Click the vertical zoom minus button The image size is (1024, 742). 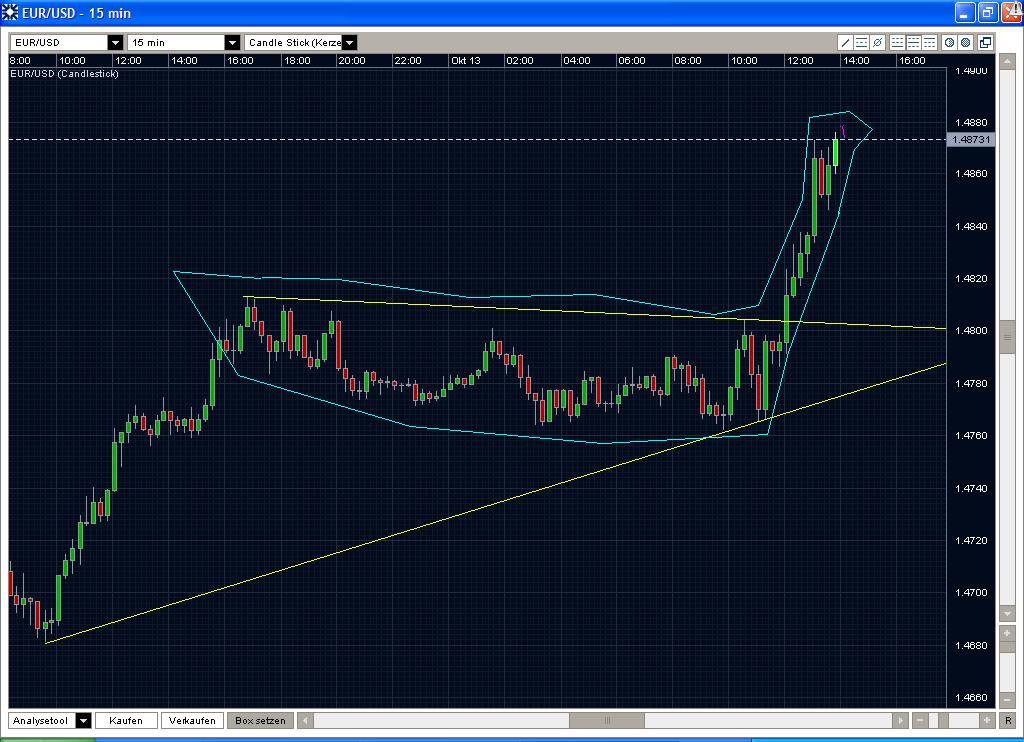[1007, 700]
